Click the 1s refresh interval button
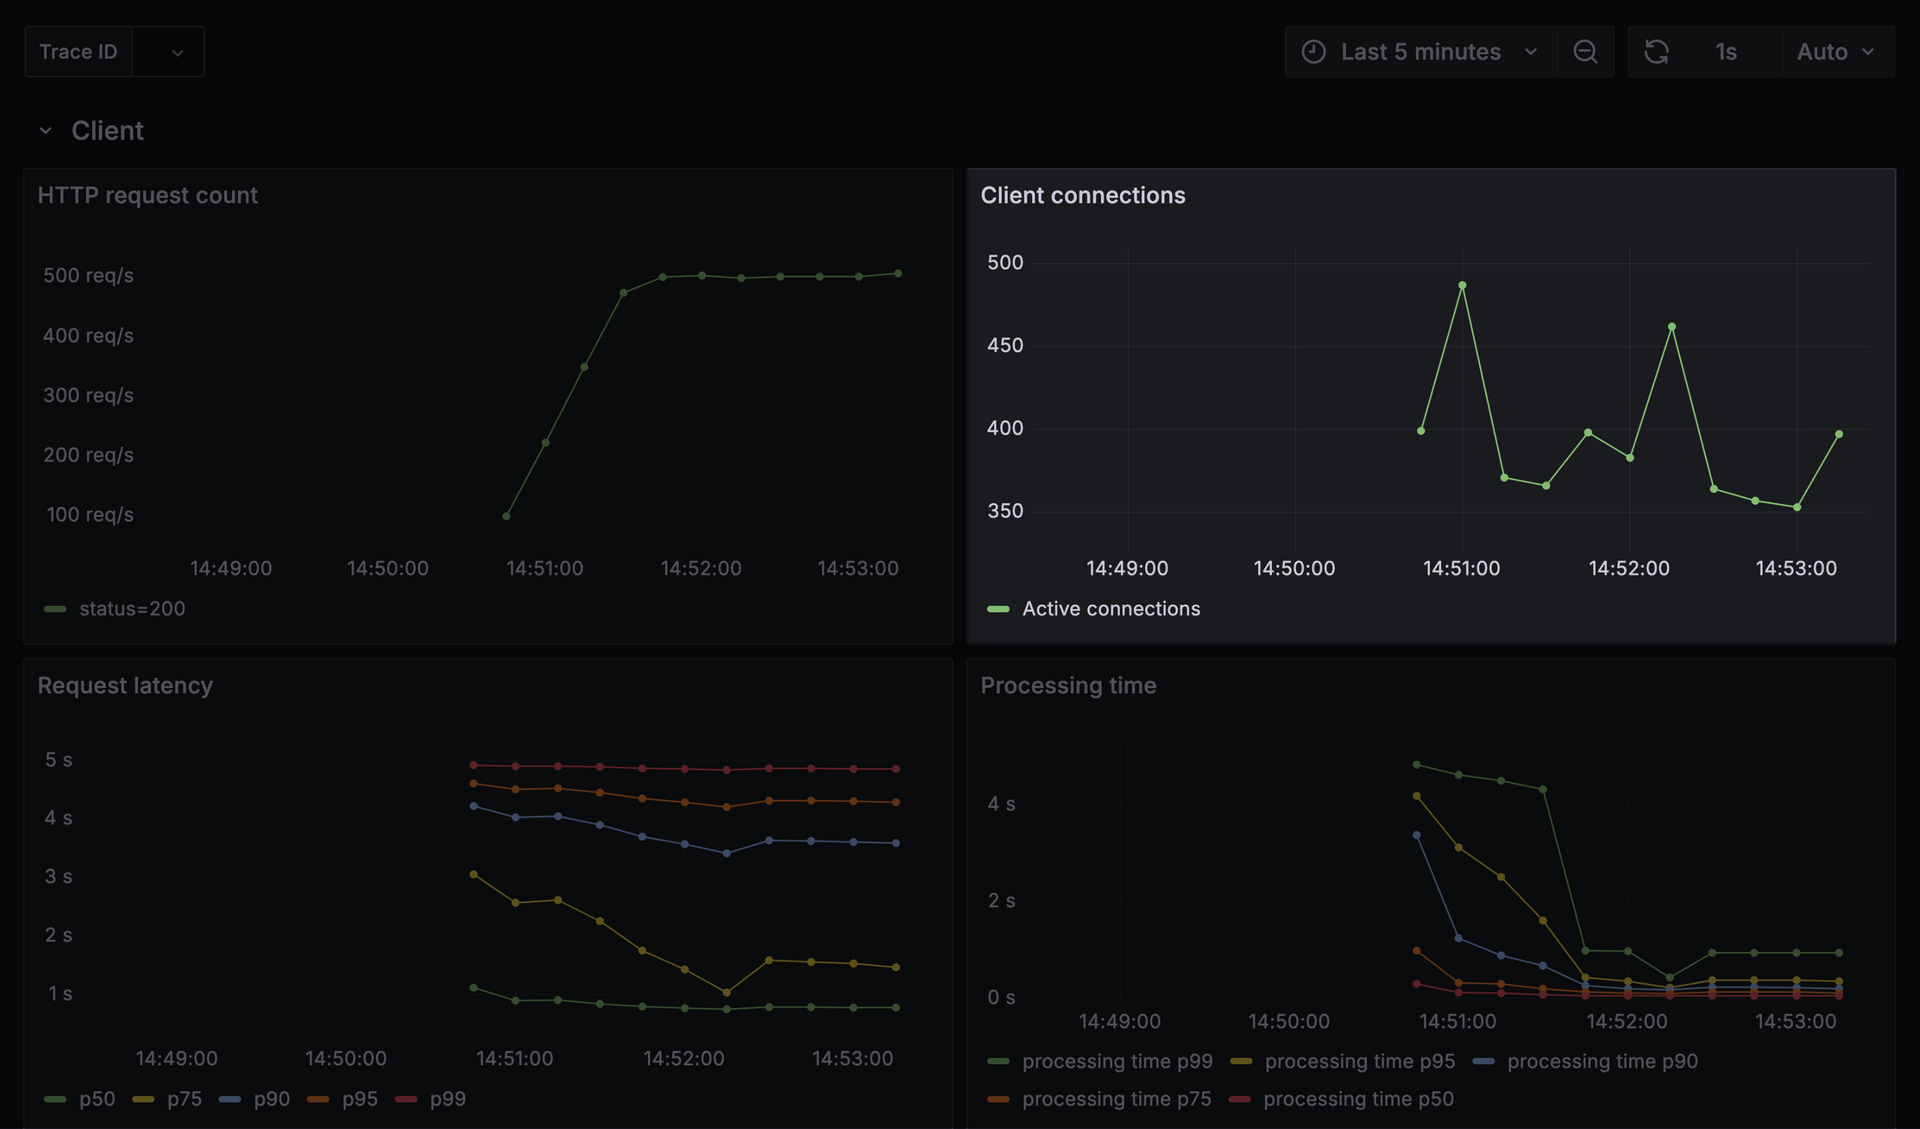The image size is (1920, 1129). pos(1726,51)
